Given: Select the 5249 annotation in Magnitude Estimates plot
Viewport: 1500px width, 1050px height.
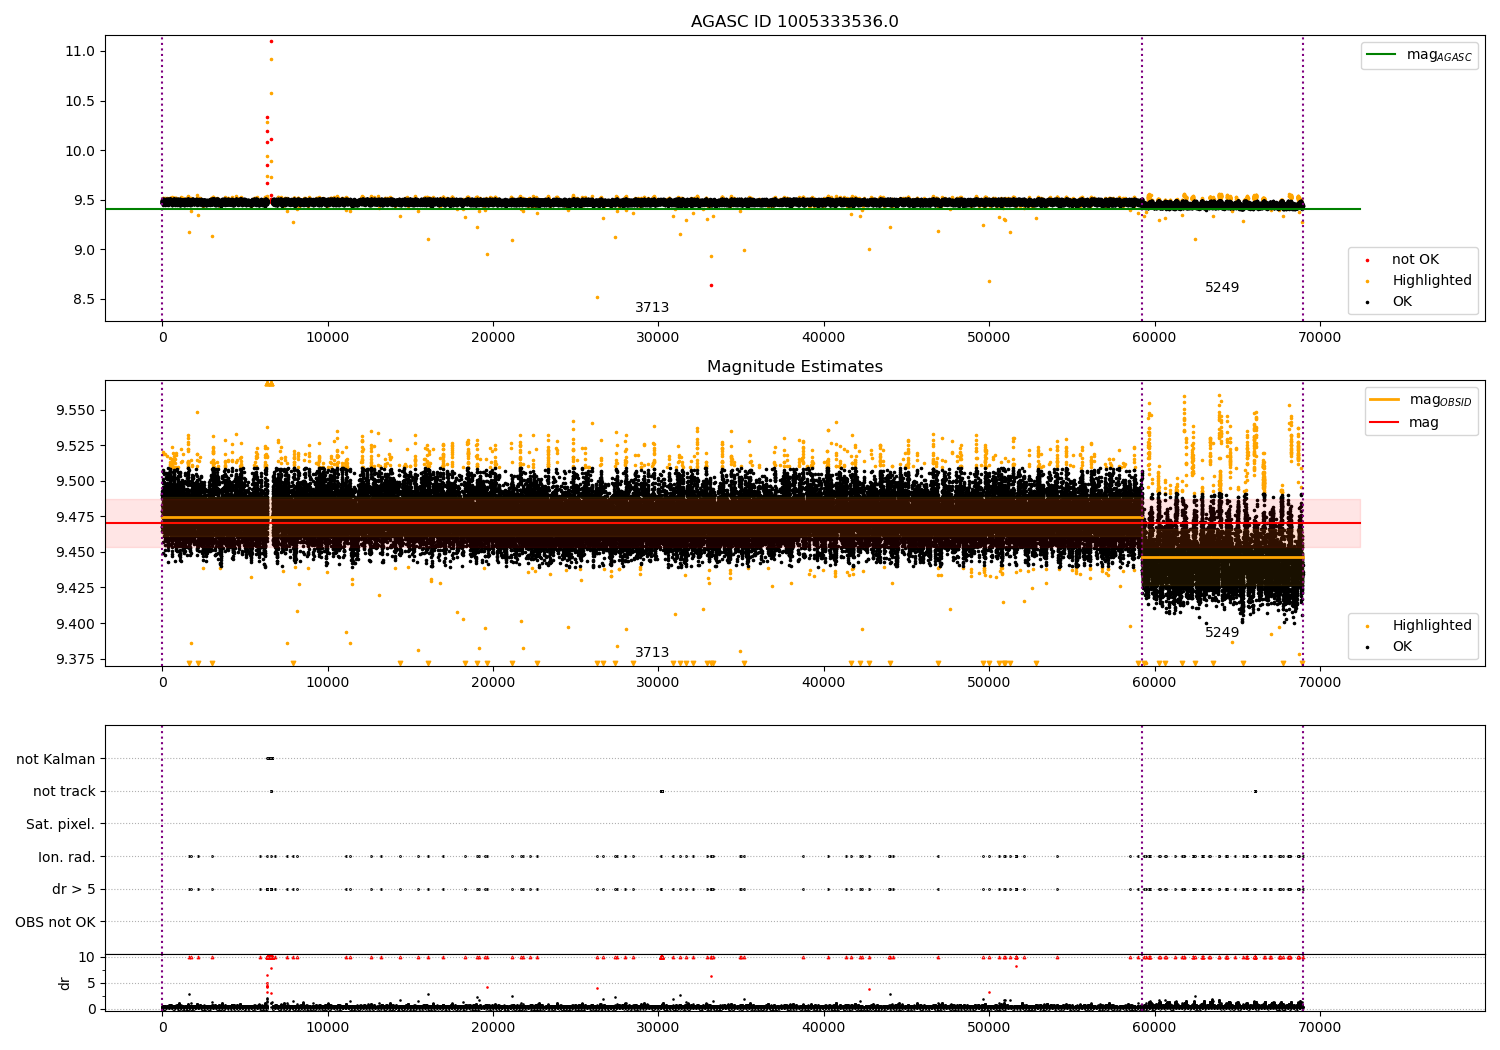Looking at the screenshot, I should [1222, 633].
